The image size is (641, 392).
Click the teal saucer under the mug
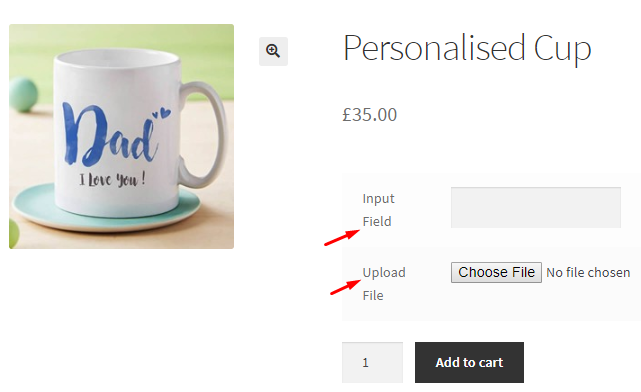(105, 208)
